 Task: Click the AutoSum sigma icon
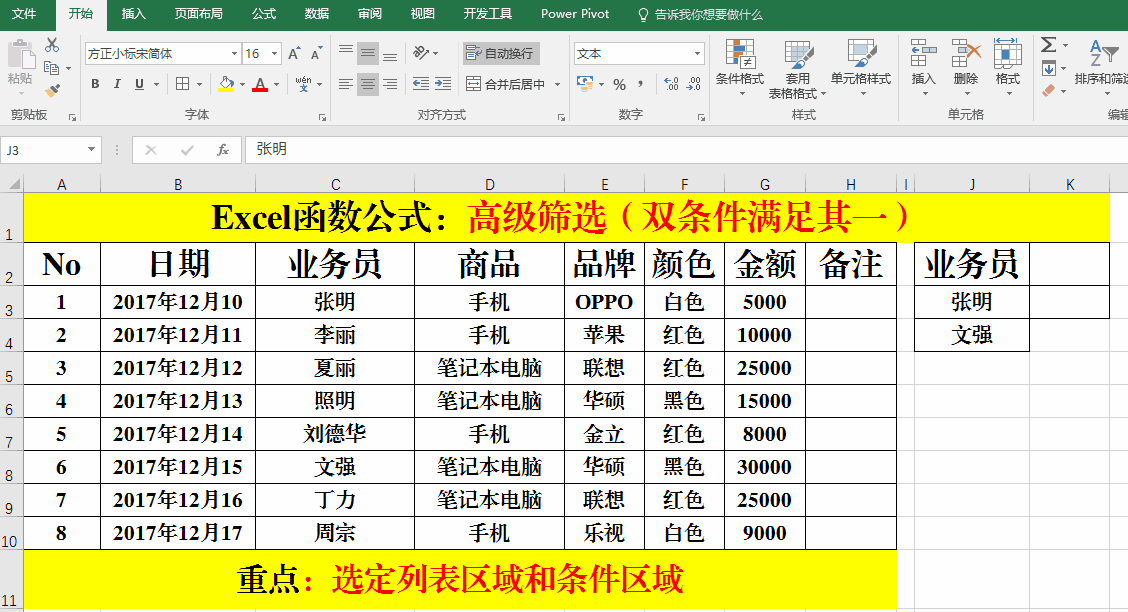pos(1048,45)
